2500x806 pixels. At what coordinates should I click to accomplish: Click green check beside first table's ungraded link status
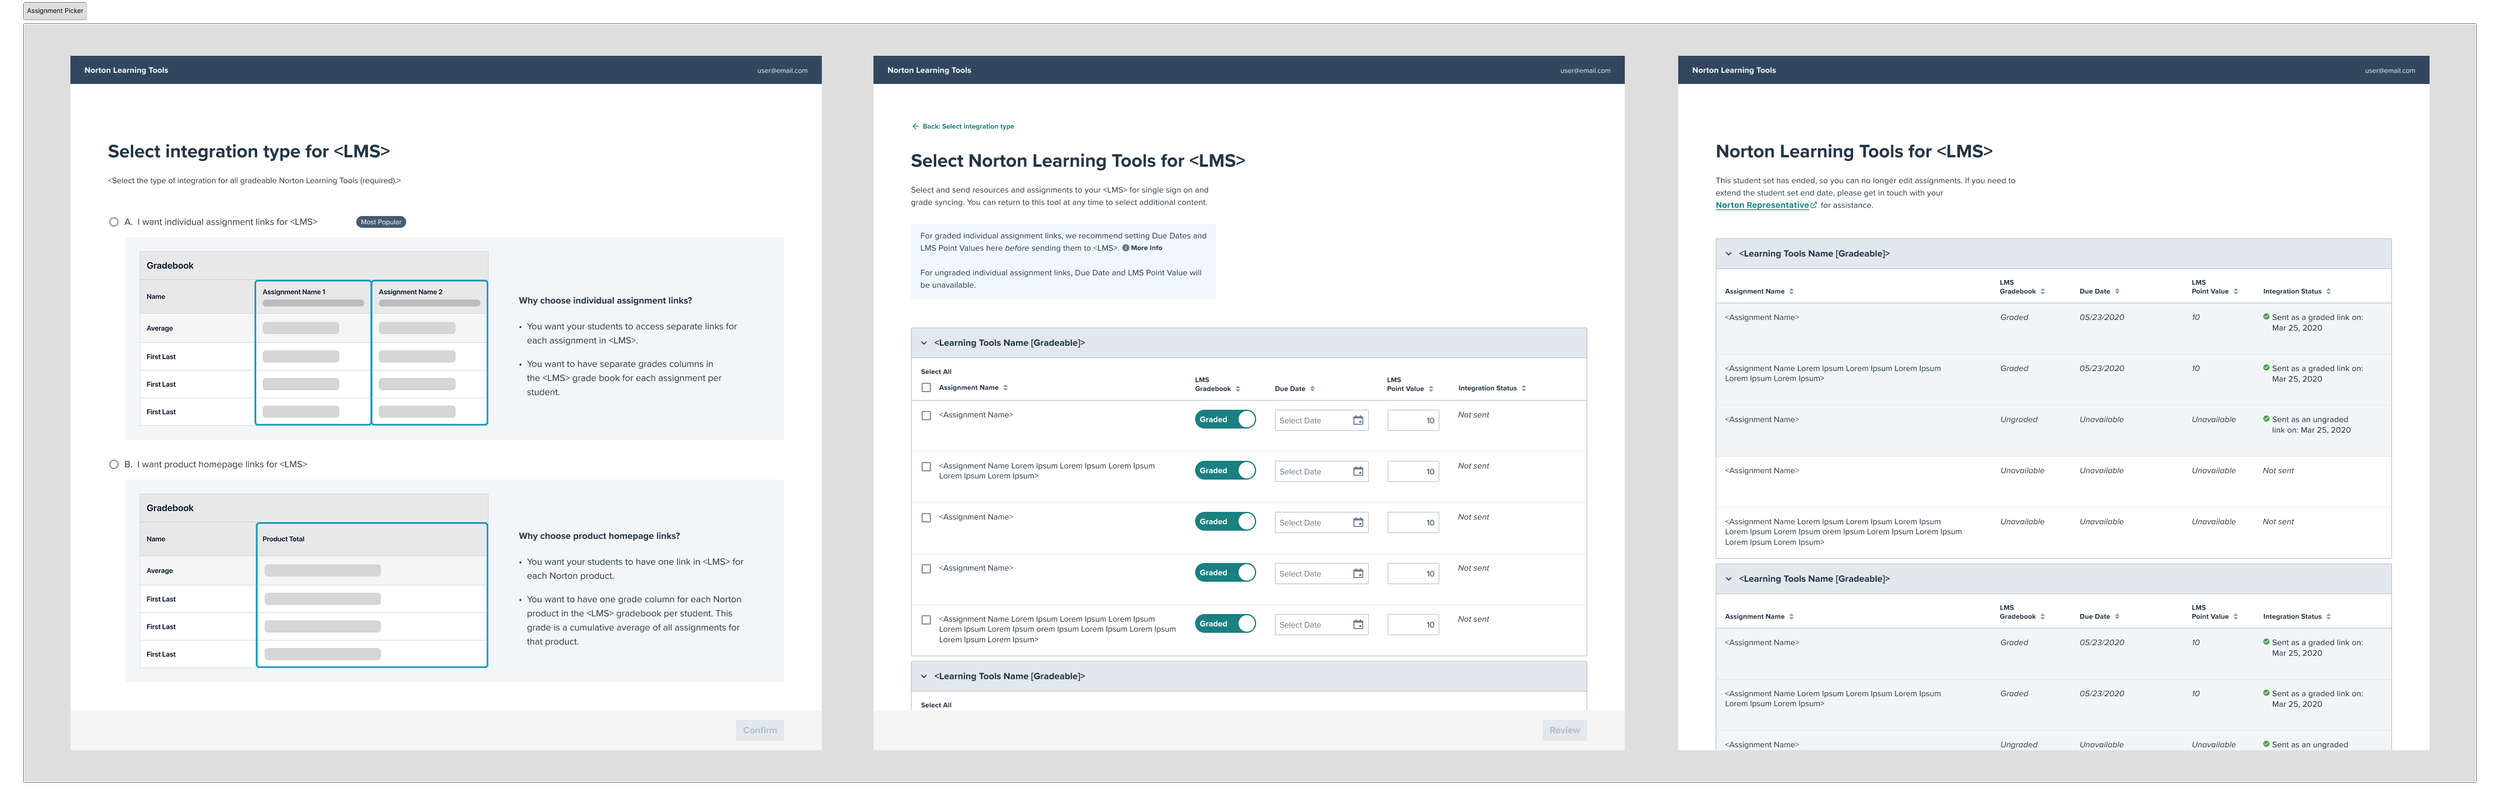coord(2266,419)
